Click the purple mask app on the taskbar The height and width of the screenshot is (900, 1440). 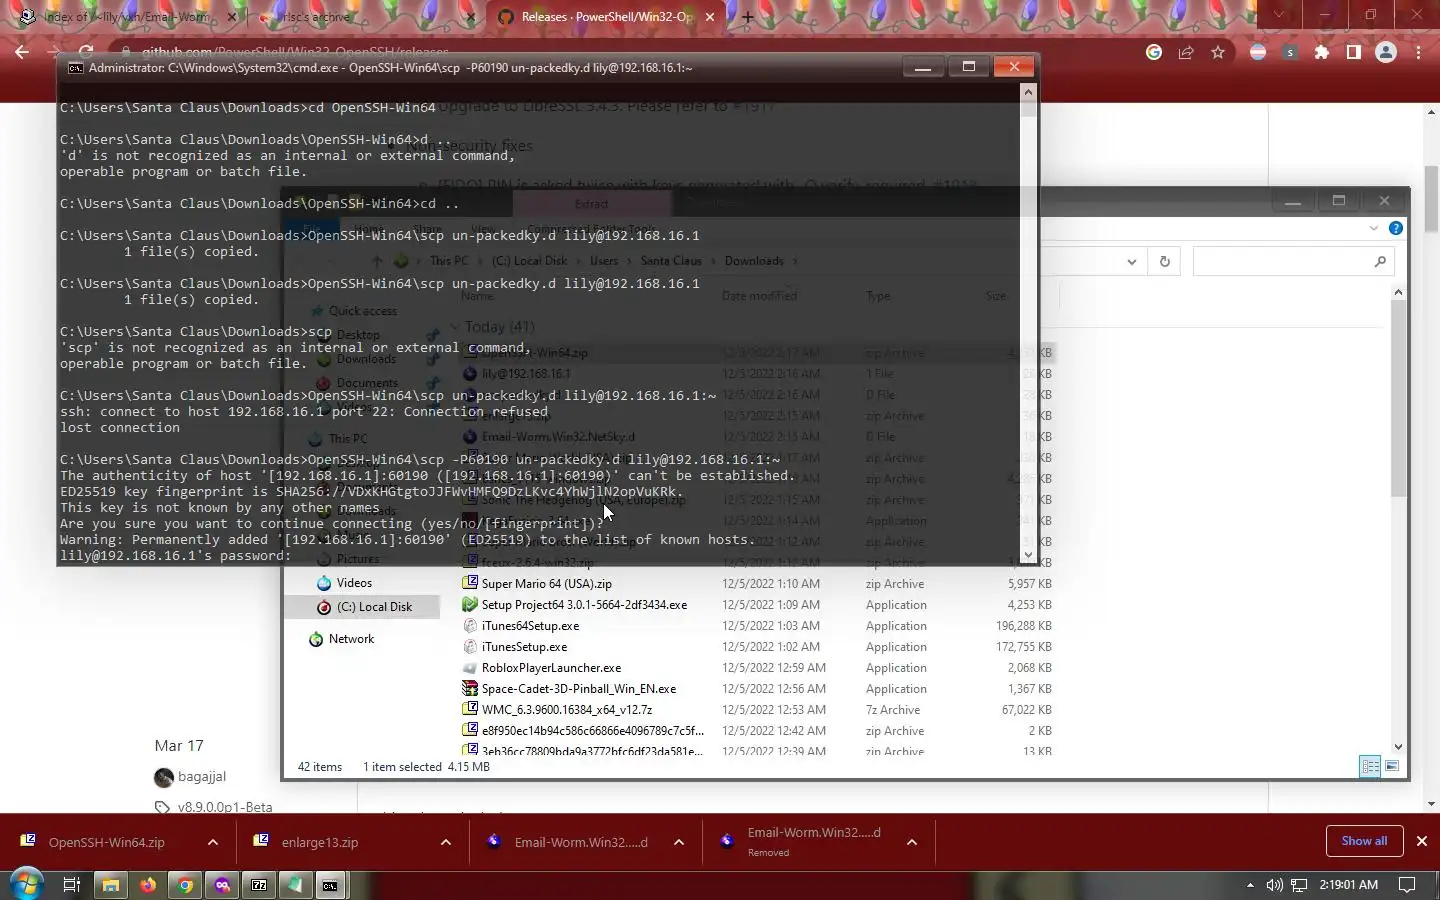point(222,885)
